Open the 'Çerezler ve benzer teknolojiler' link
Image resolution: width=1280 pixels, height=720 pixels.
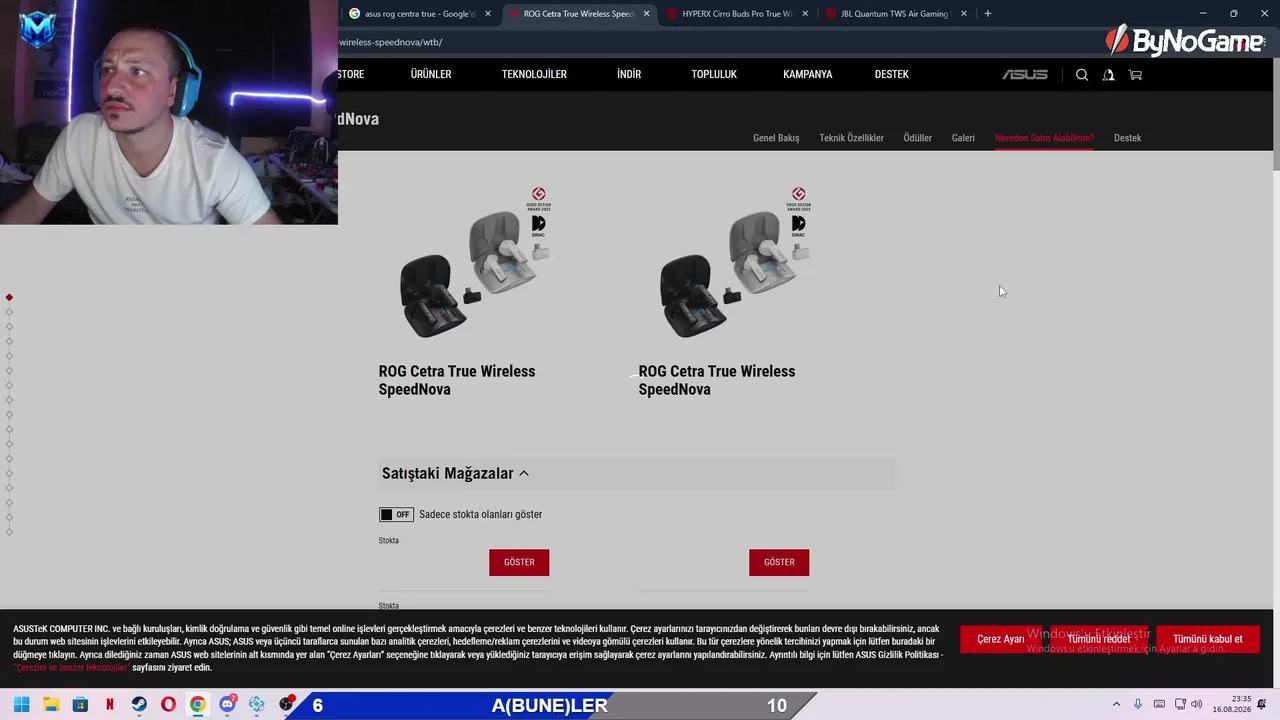pyautogui.click(x=72, y=667)
